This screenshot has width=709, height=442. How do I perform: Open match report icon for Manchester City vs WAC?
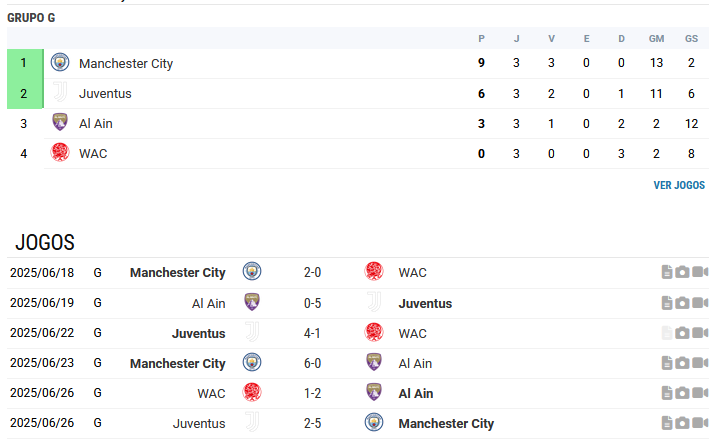pos(667,272)
